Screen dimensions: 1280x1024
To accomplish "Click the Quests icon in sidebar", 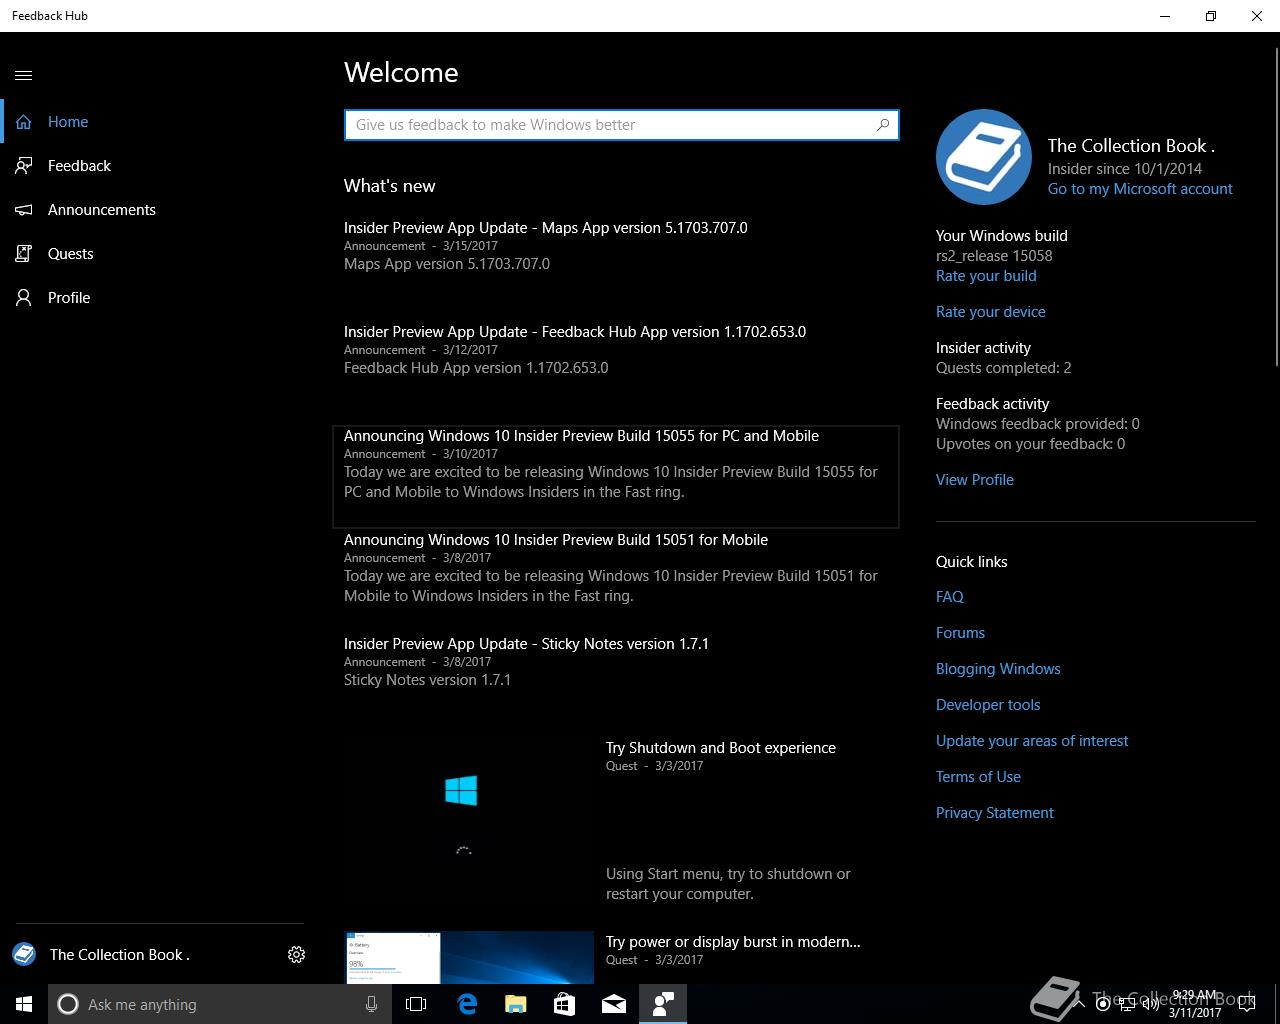I will 24,254.
